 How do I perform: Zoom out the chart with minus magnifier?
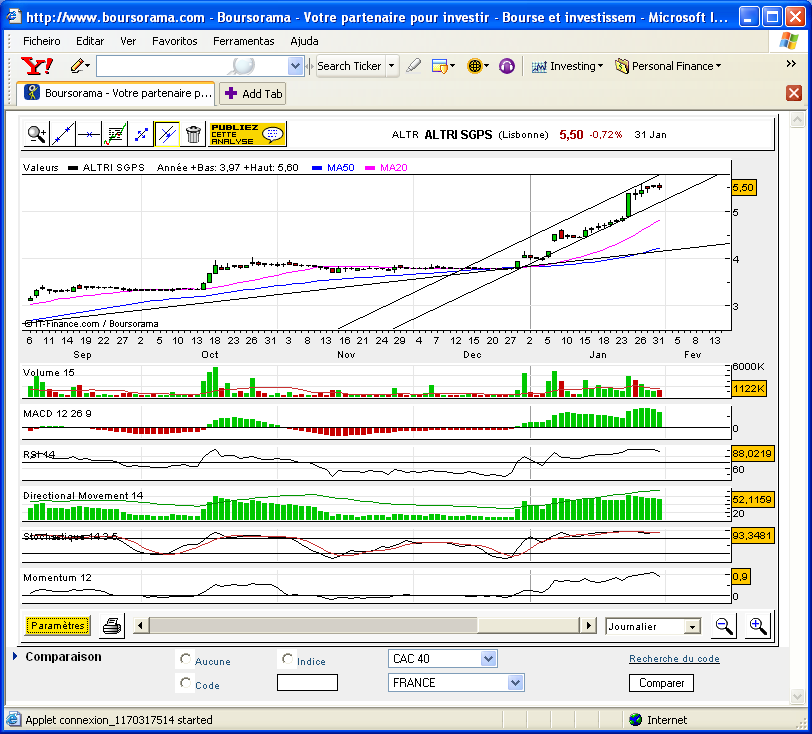(724, 626)
